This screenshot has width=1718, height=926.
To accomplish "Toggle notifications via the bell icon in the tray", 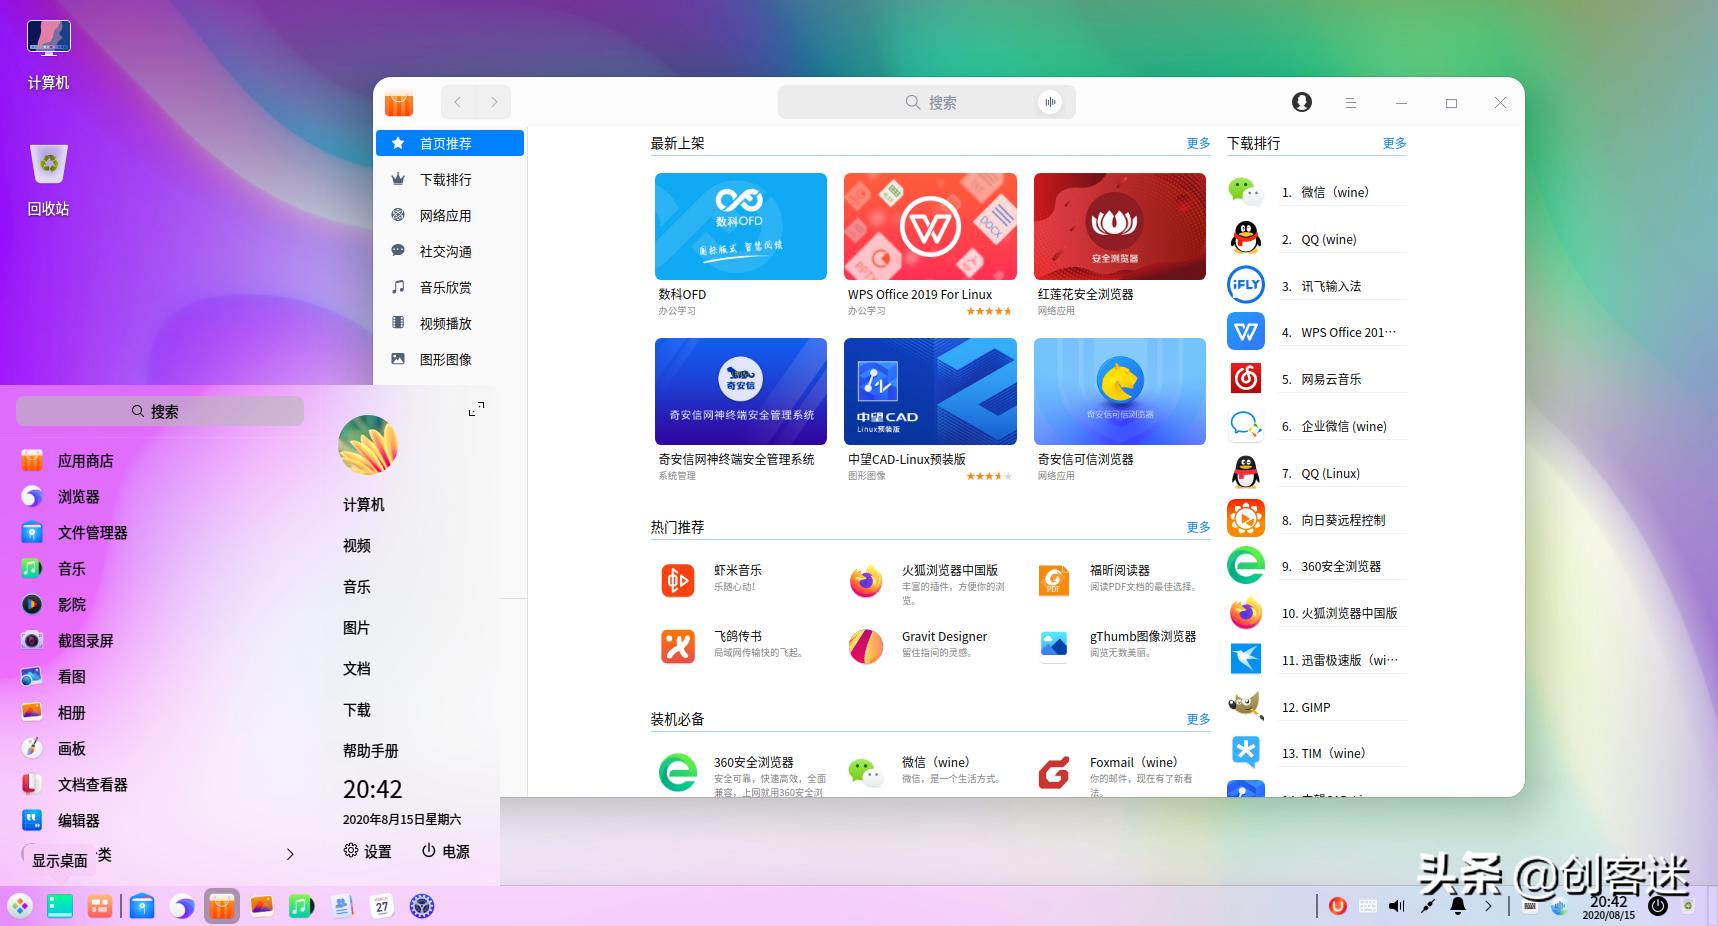I will click(1458, 906).
